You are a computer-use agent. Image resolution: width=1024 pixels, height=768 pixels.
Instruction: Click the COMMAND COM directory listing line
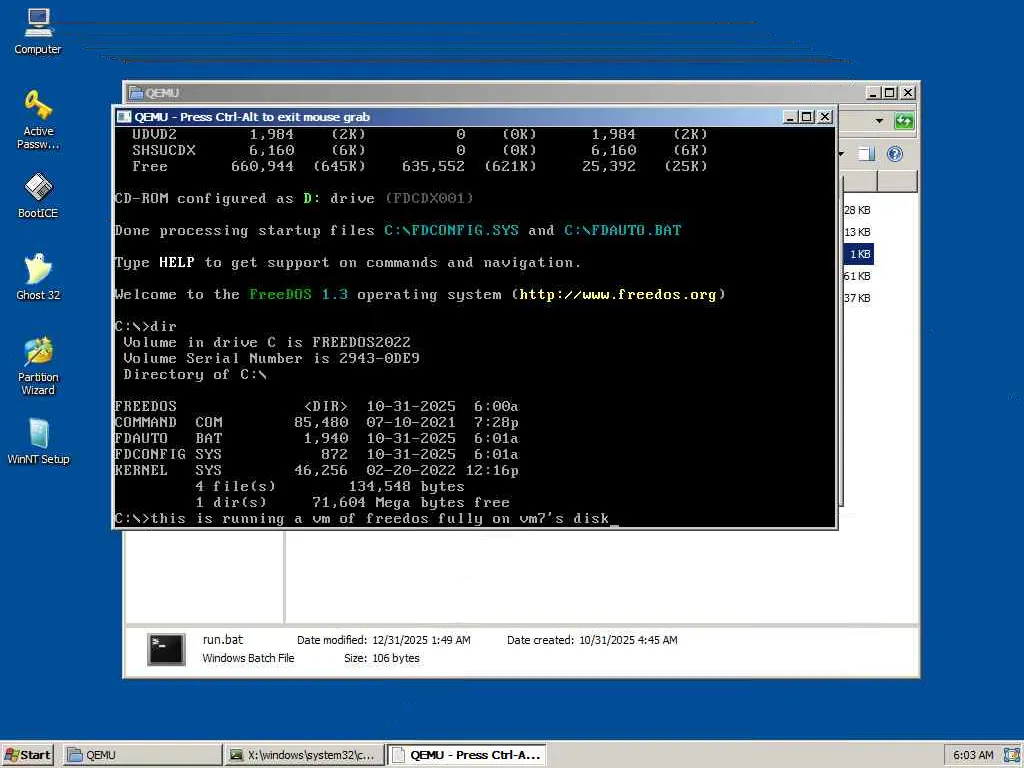point(317,423)
